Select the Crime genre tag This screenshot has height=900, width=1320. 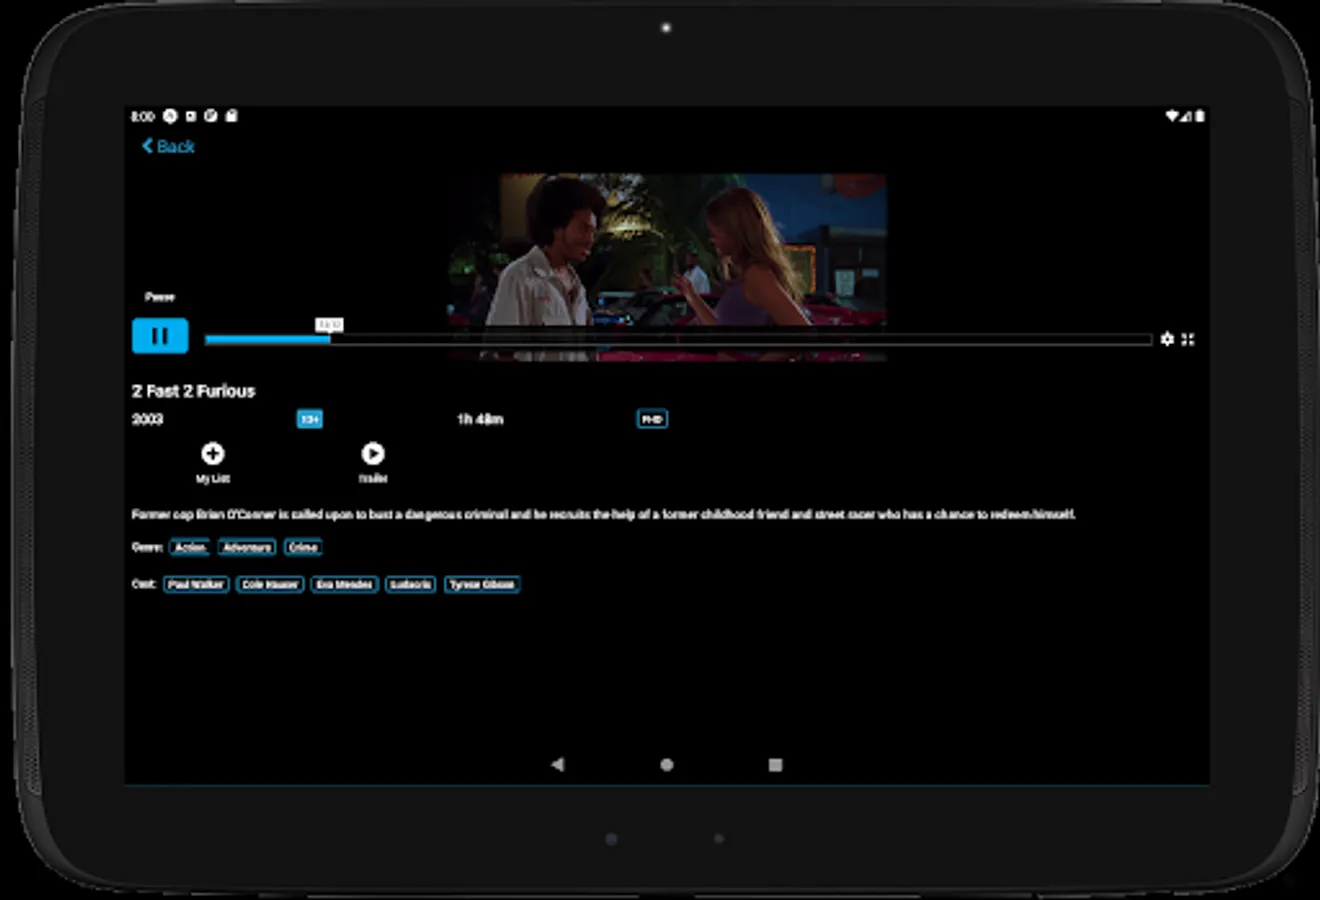point(303,547)
